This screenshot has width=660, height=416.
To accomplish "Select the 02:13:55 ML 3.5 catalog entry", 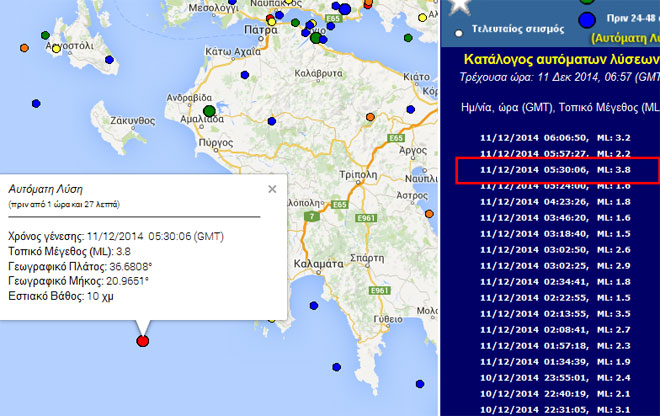I will click(557, 312).
